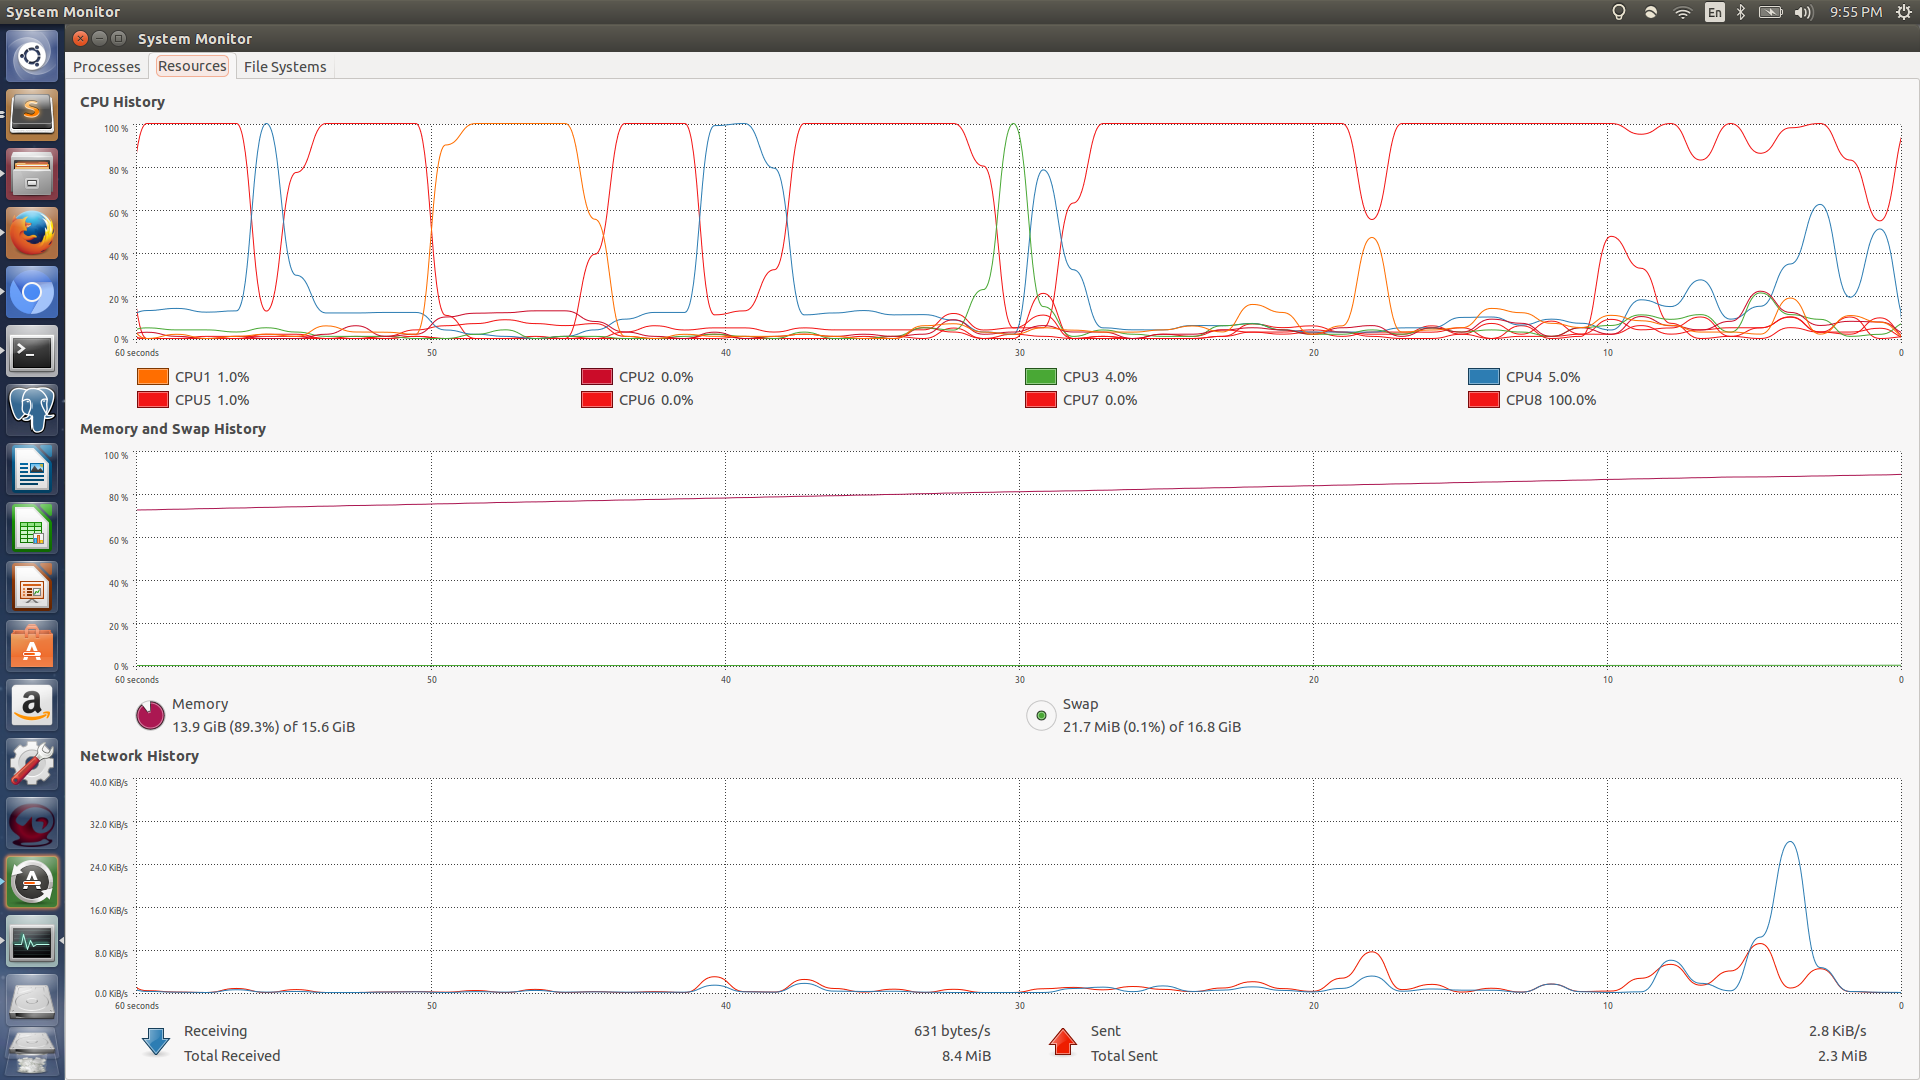Image resolution: width=1920 pixels, height=1080 pixels.
Task: Open Terminal from the launcher
Action: 32,352
